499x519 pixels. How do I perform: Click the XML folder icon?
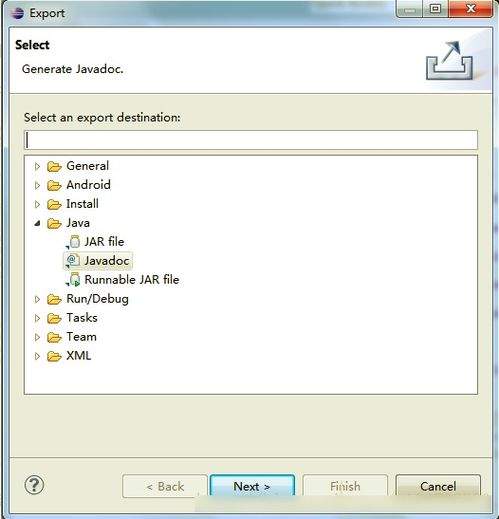[x=54, y=356]
